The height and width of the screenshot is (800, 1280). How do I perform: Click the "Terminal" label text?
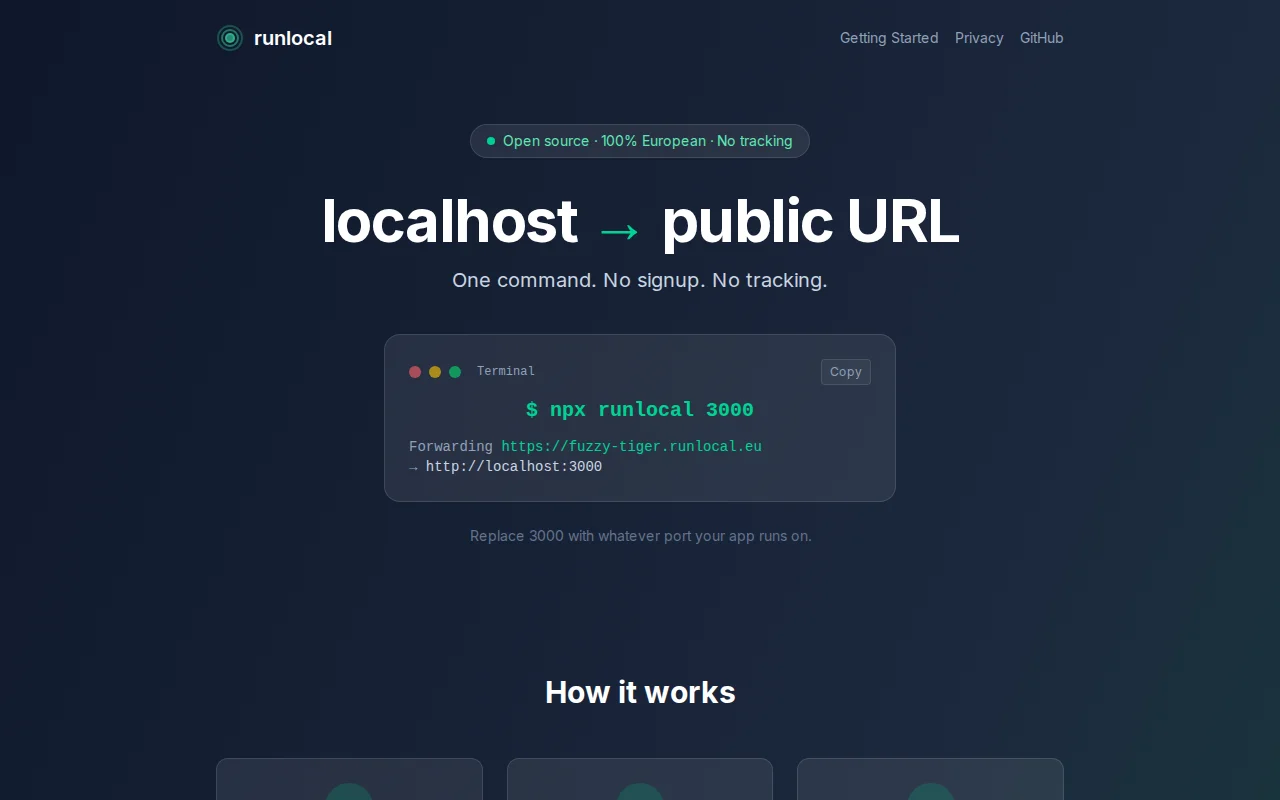pos(506,371)
